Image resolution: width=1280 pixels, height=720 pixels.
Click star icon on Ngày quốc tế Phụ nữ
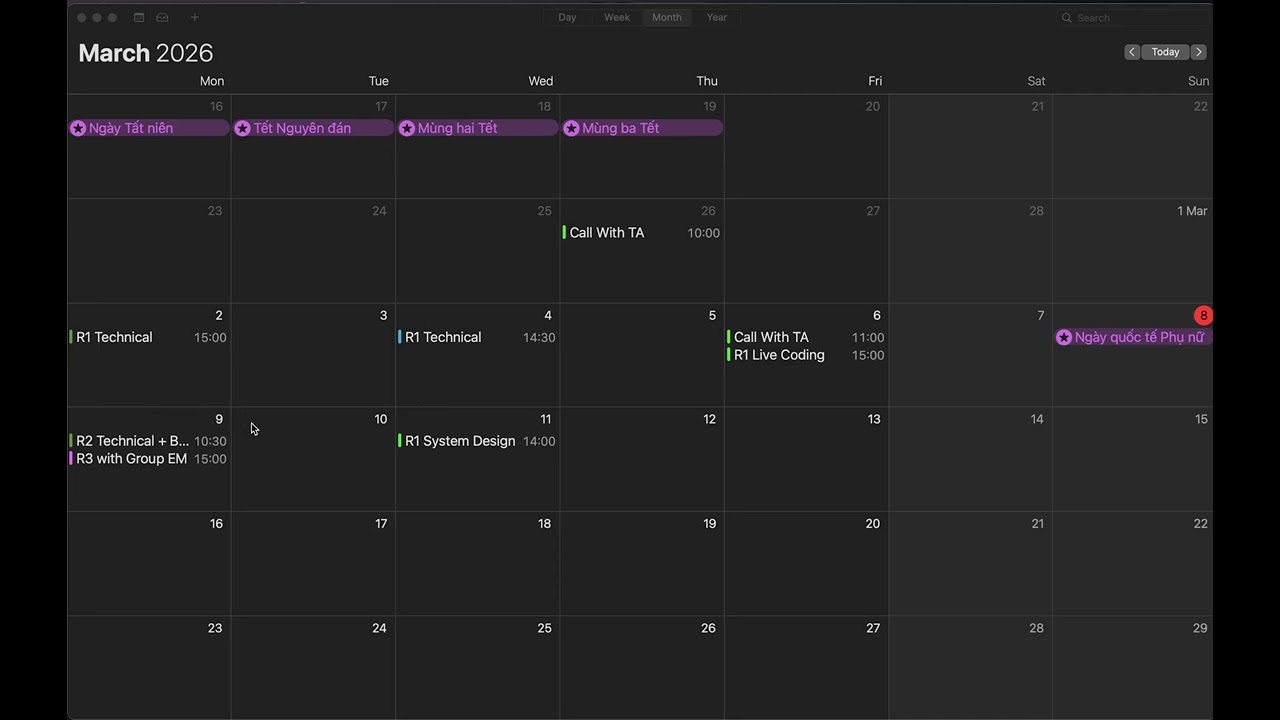1064,338
